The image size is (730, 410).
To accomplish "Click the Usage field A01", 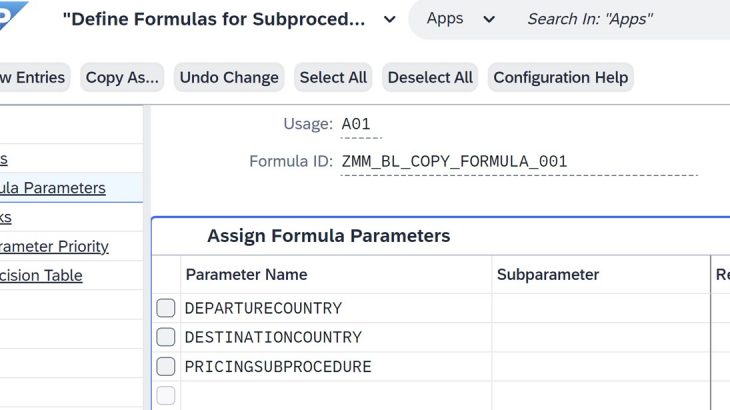I will point(356,124).
